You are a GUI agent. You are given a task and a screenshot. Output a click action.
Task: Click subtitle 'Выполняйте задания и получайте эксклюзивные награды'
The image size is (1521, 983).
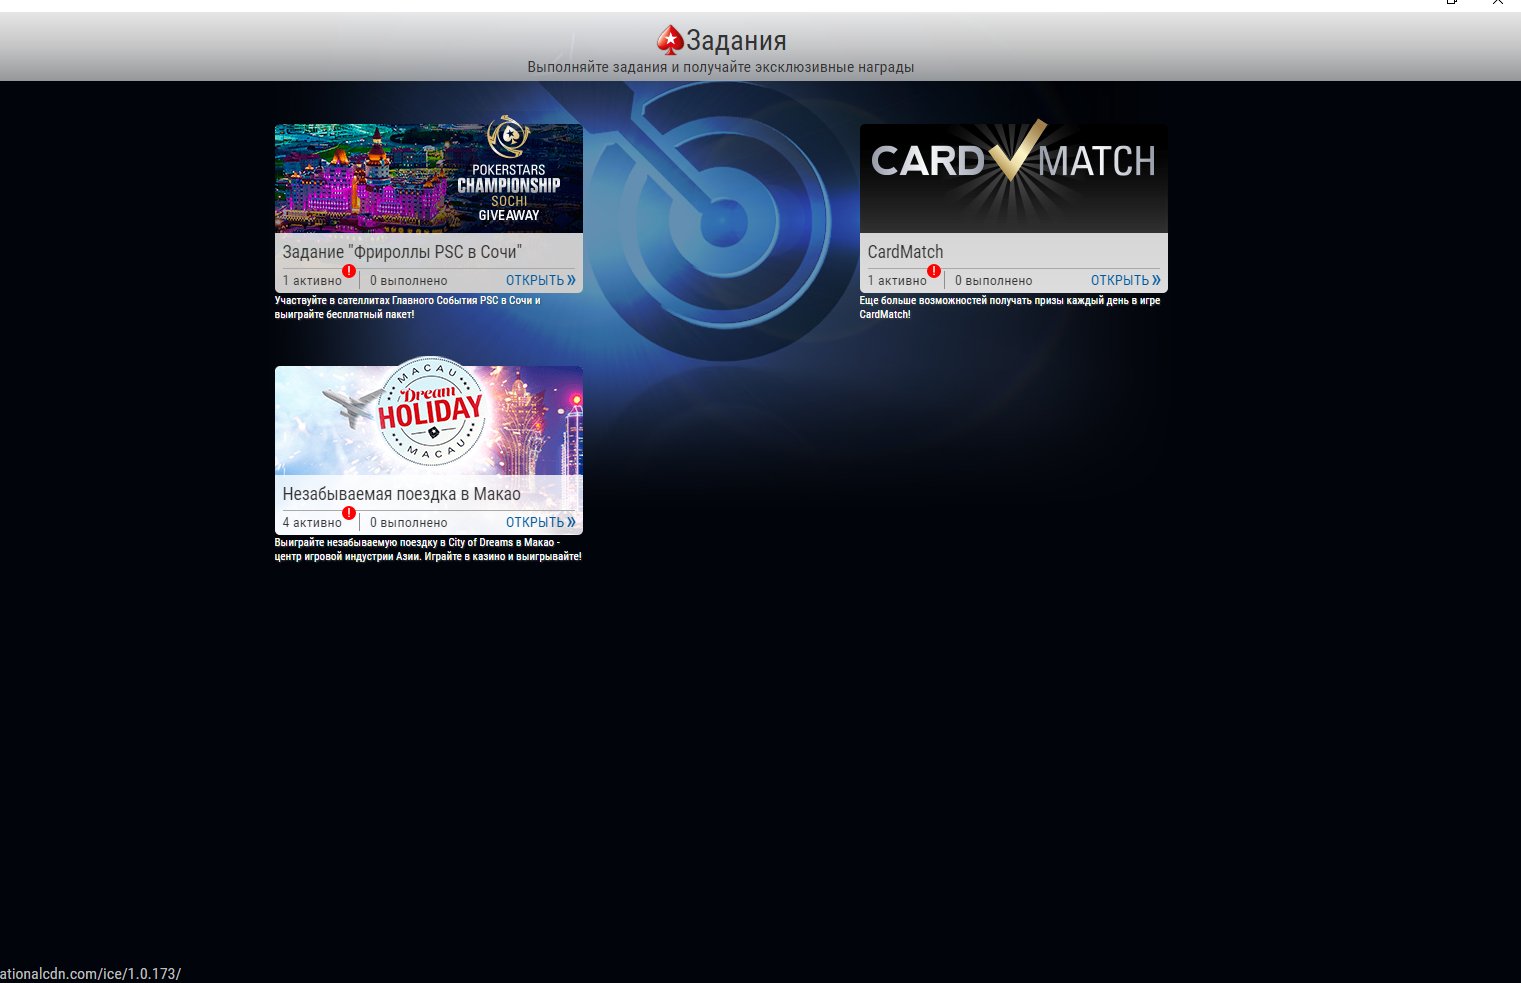tap(721, 67)
